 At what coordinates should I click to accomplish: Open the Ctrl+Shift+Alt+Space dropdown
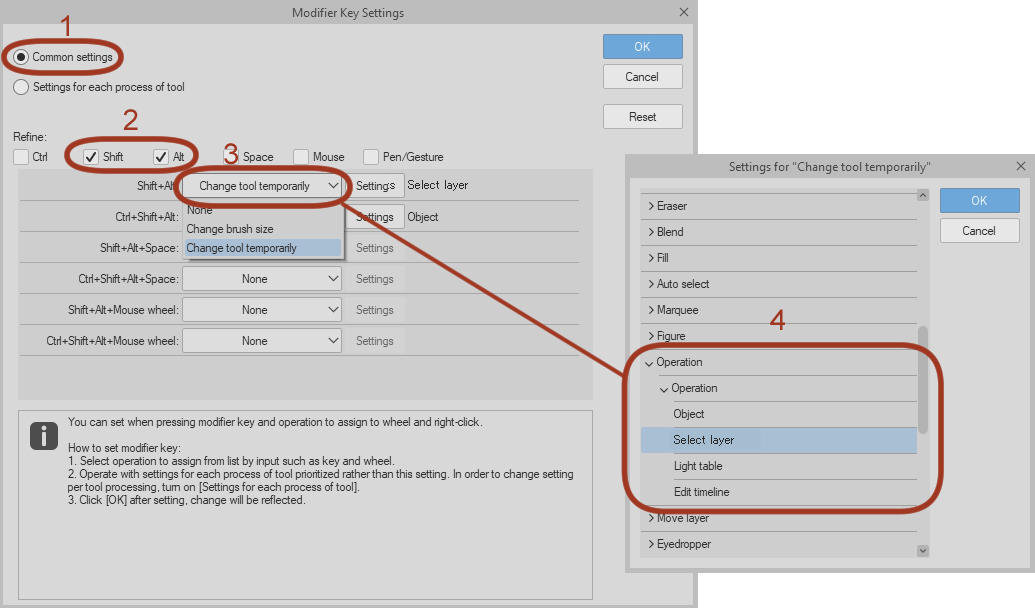pos(264,279)
